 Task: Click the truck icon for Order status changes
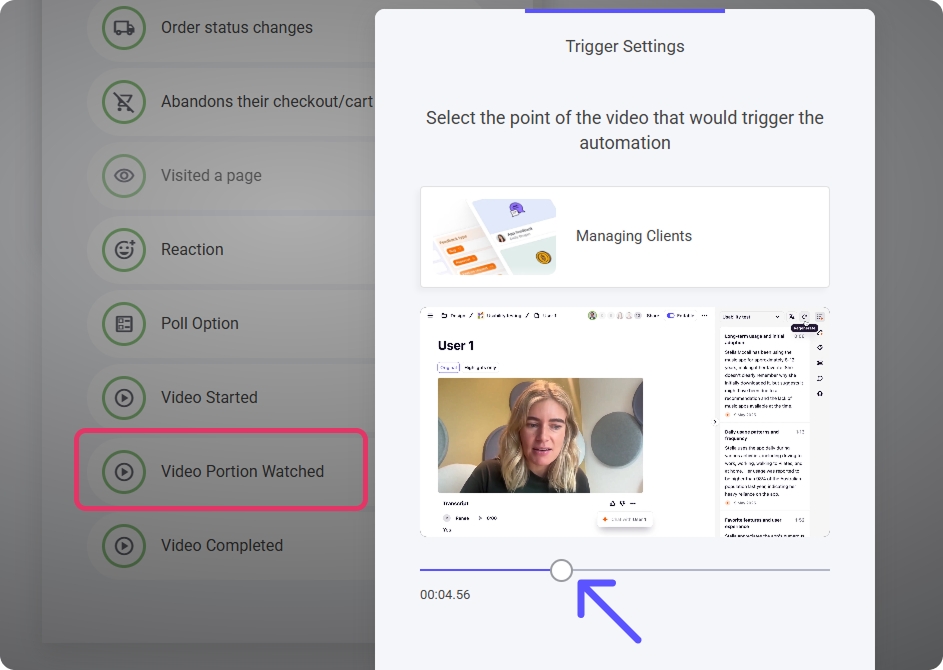[124, 28]
